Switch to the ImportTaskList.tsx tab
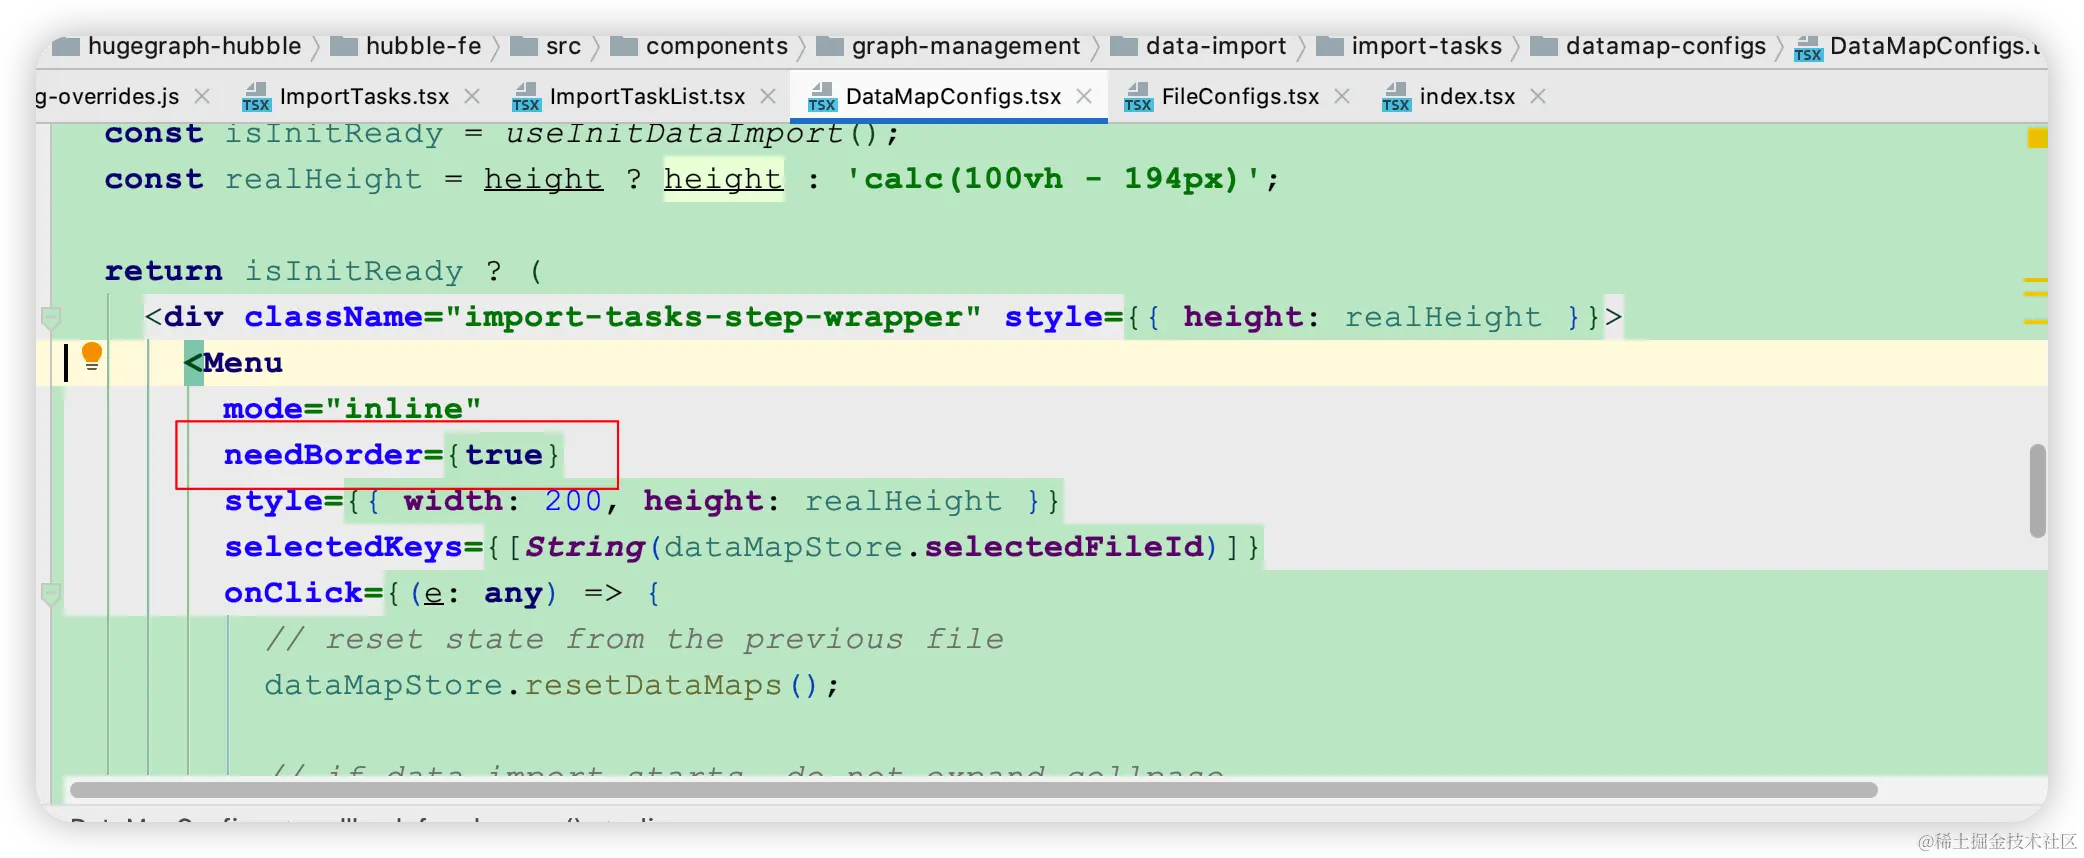This screenshot has width=2084, height=858. click(647, 96)
